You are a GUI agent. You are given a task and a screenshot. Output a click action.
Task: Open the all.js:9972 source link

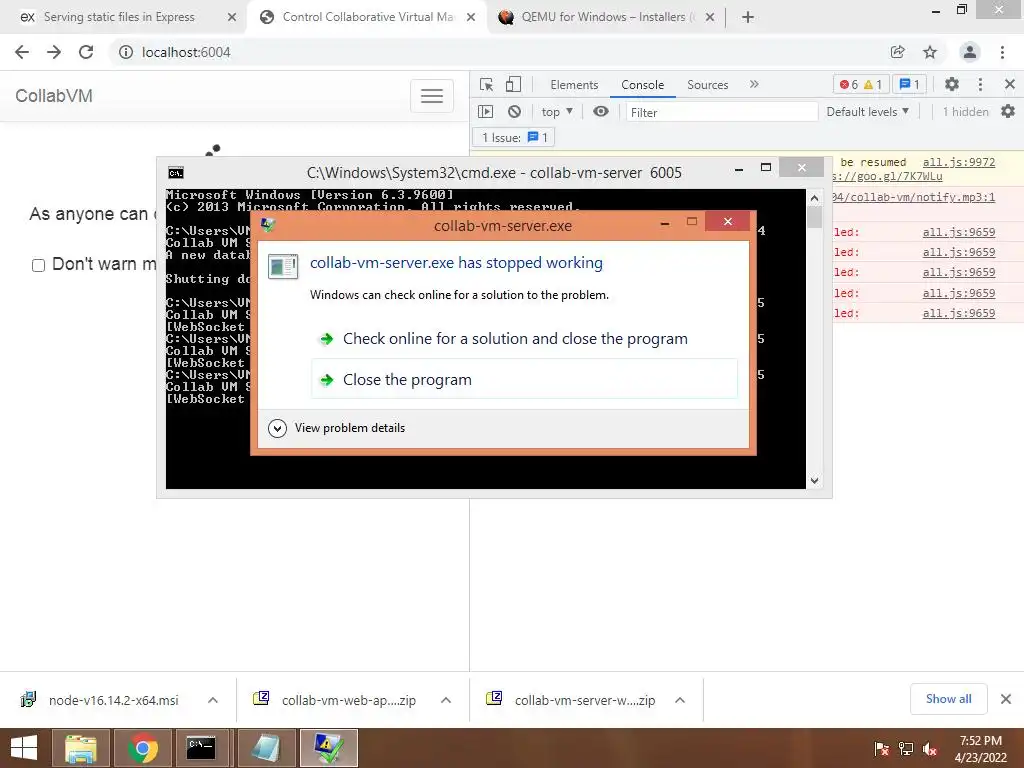point(959,162)
